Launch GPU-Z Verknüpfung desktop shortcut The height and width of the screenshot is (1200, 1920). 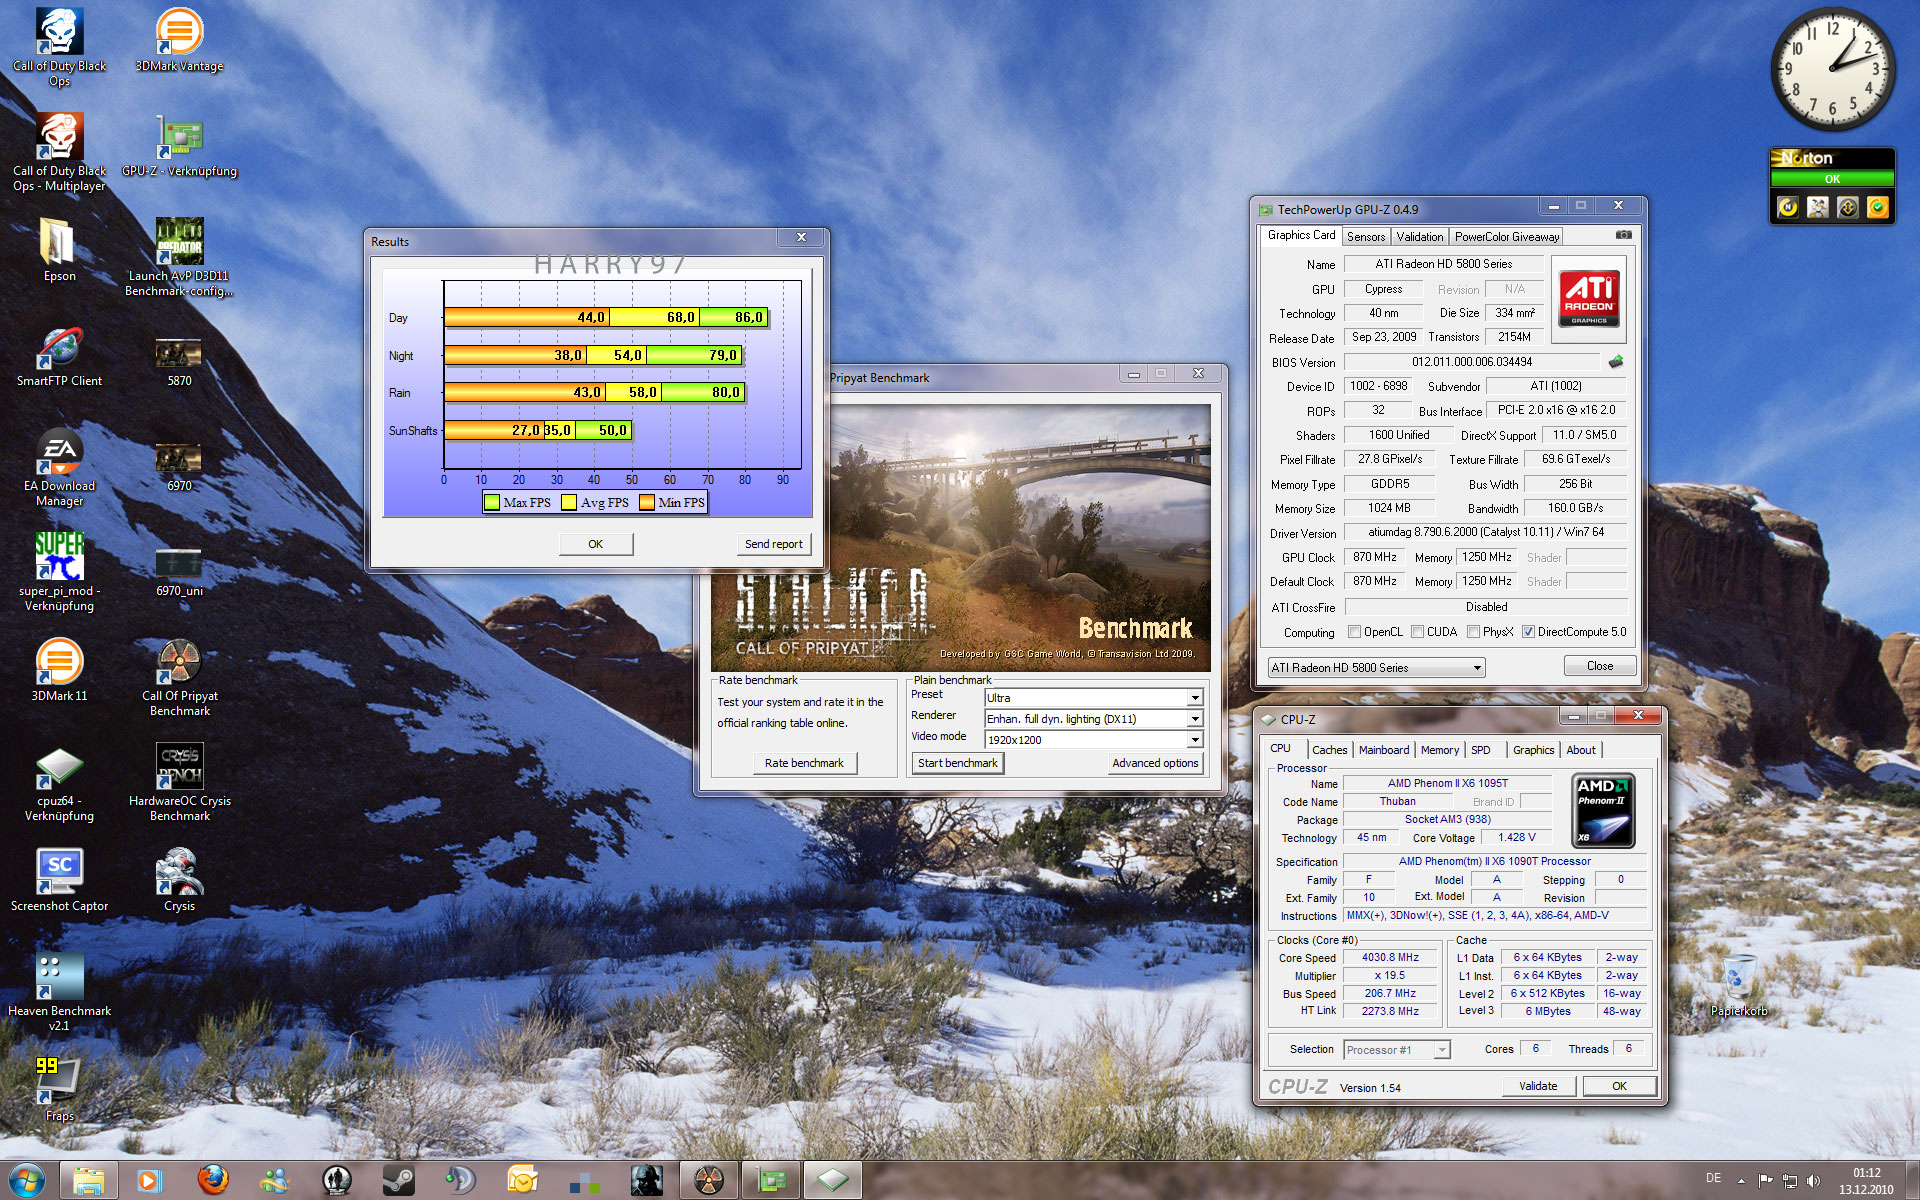pyautogui.click(x=180, y=145)
